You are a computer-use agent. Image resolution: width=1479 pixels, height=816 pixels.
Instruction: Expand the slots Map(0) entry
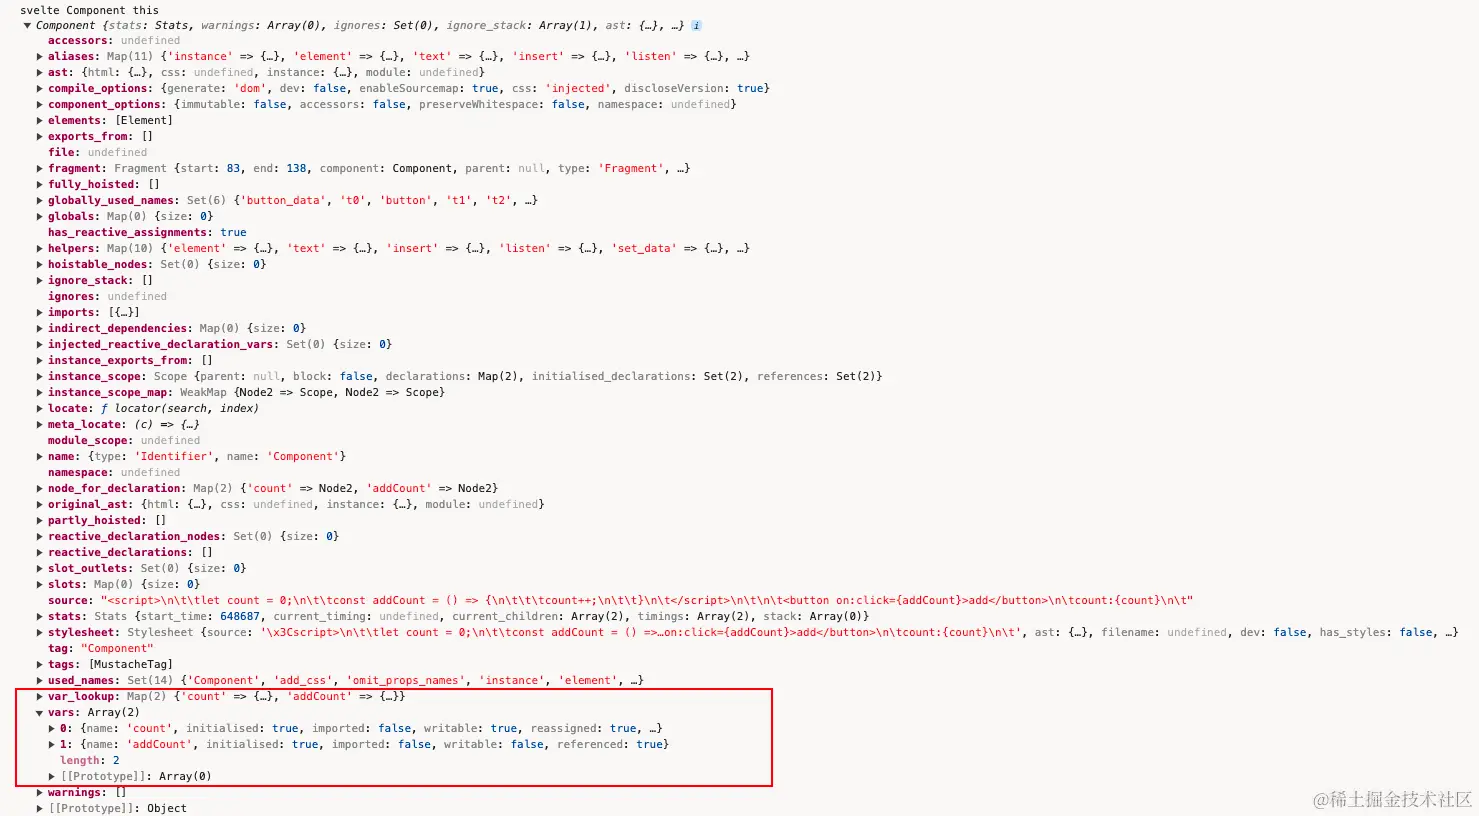coord(39,585)
